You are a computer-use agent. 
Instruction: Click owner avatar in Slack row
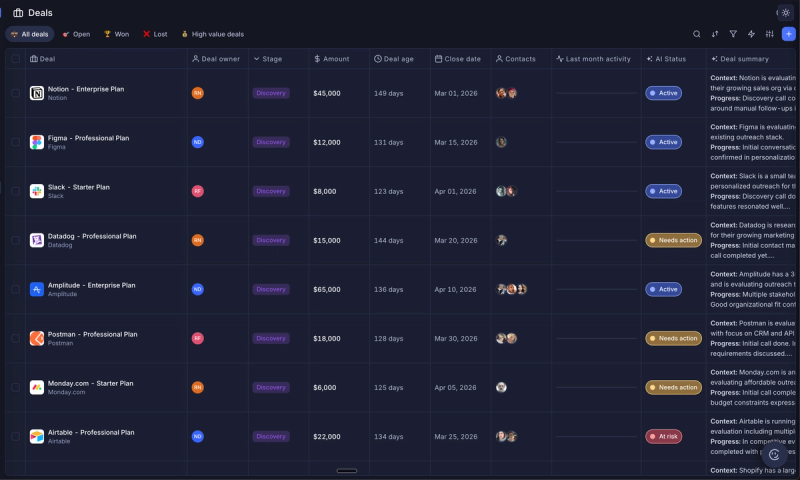point(197,191)
